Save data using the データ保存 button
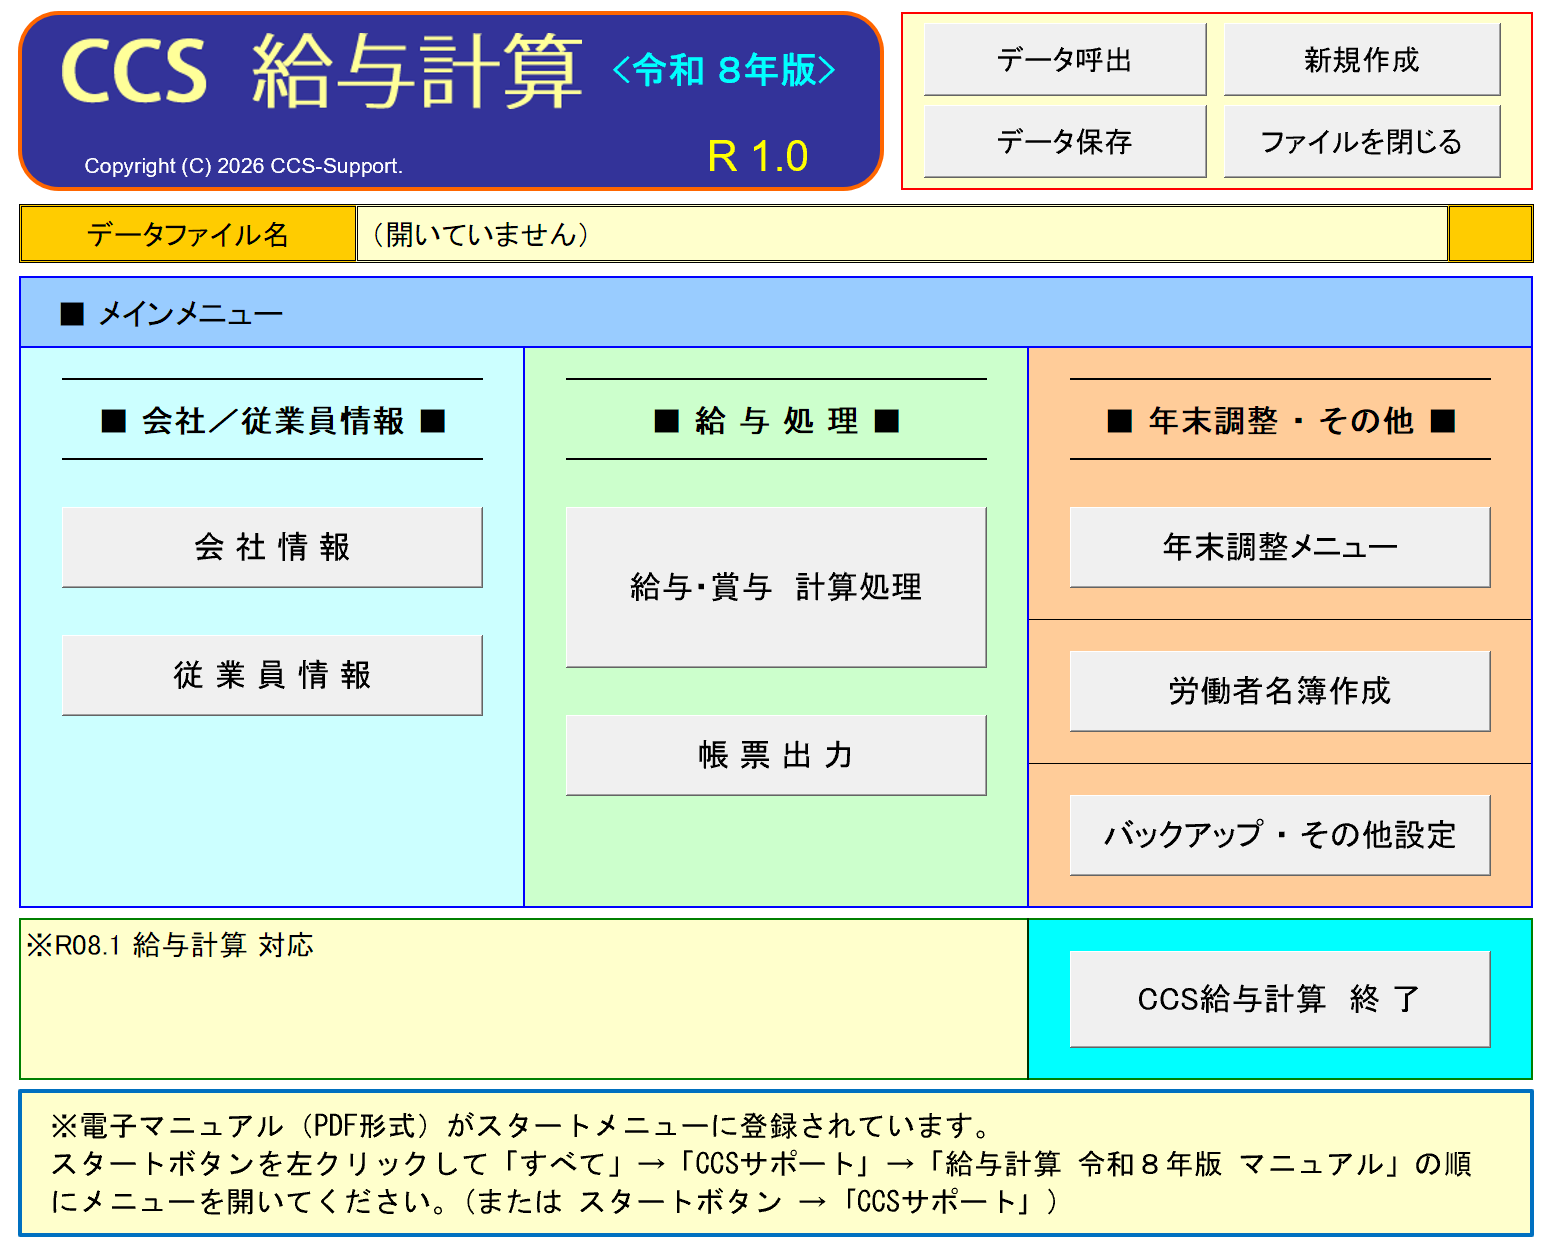This screenshot has width=1549, height=1251. coord(1064,142)
